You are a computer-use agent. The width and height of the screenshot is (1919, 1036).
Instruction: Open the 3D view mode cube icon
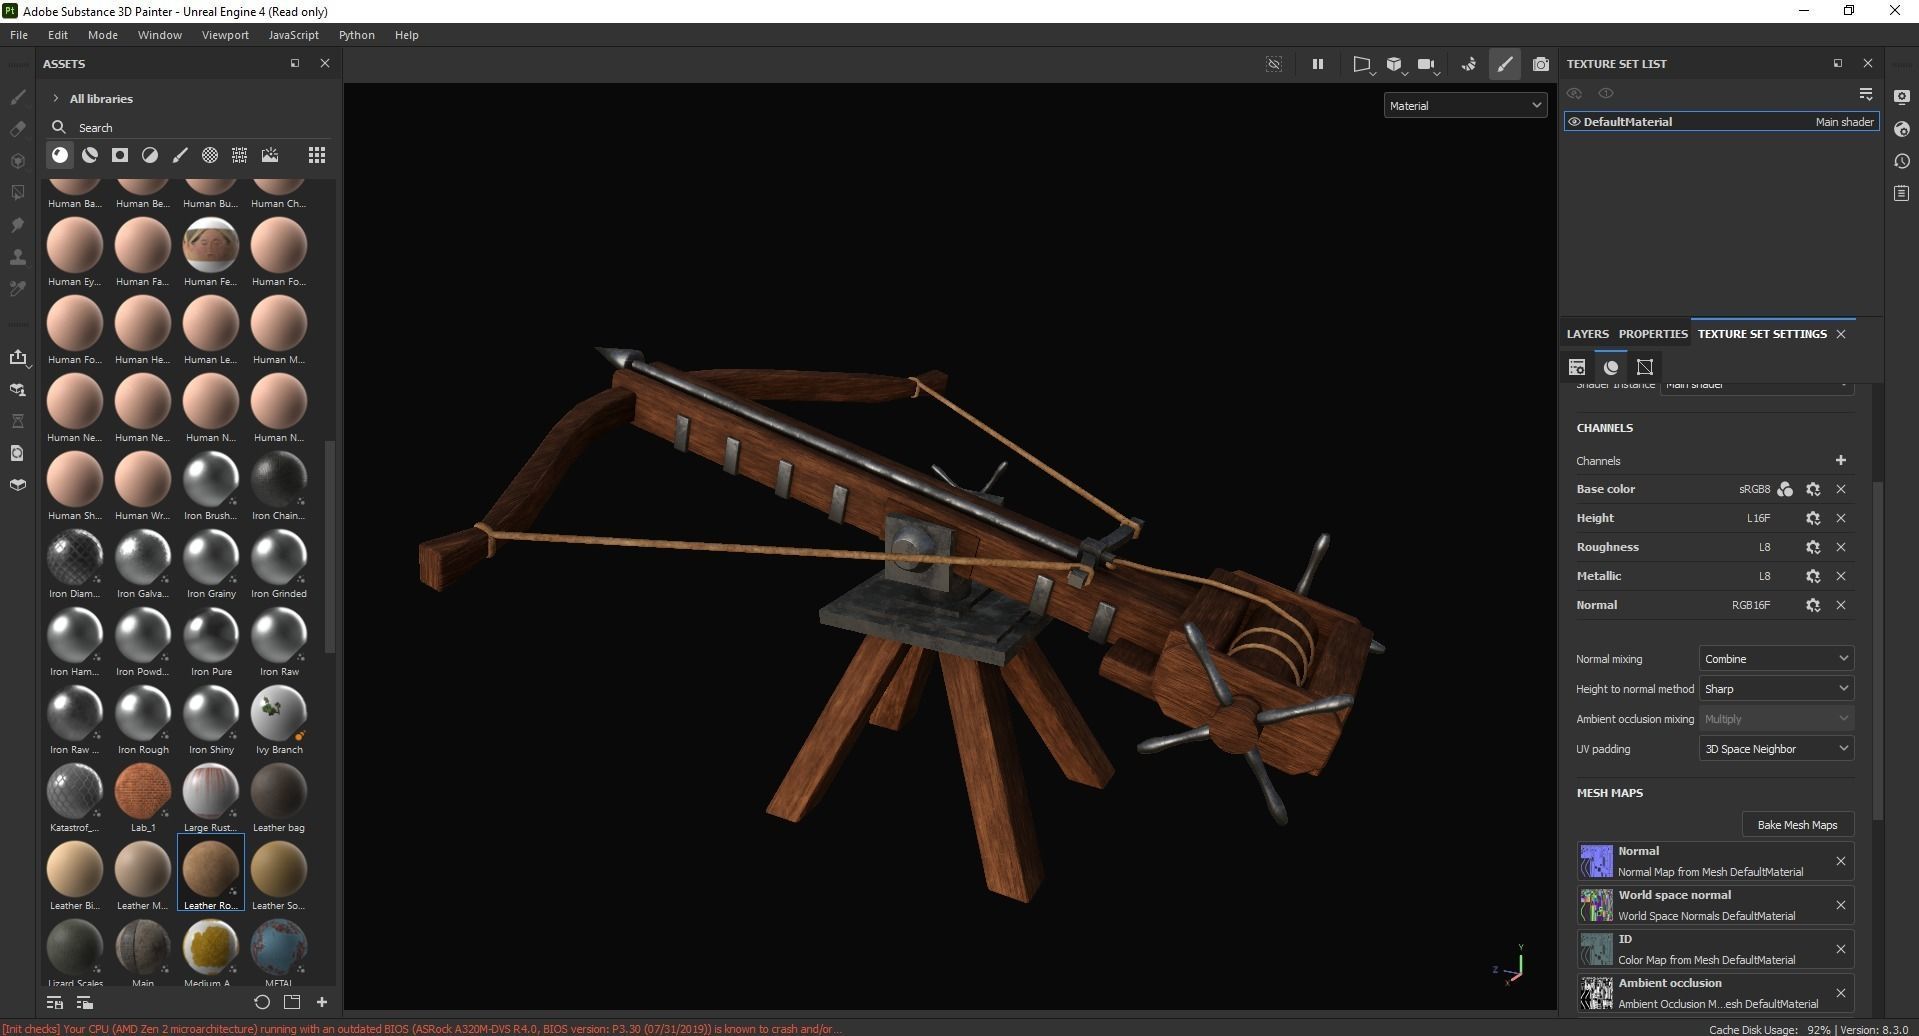1396,65
